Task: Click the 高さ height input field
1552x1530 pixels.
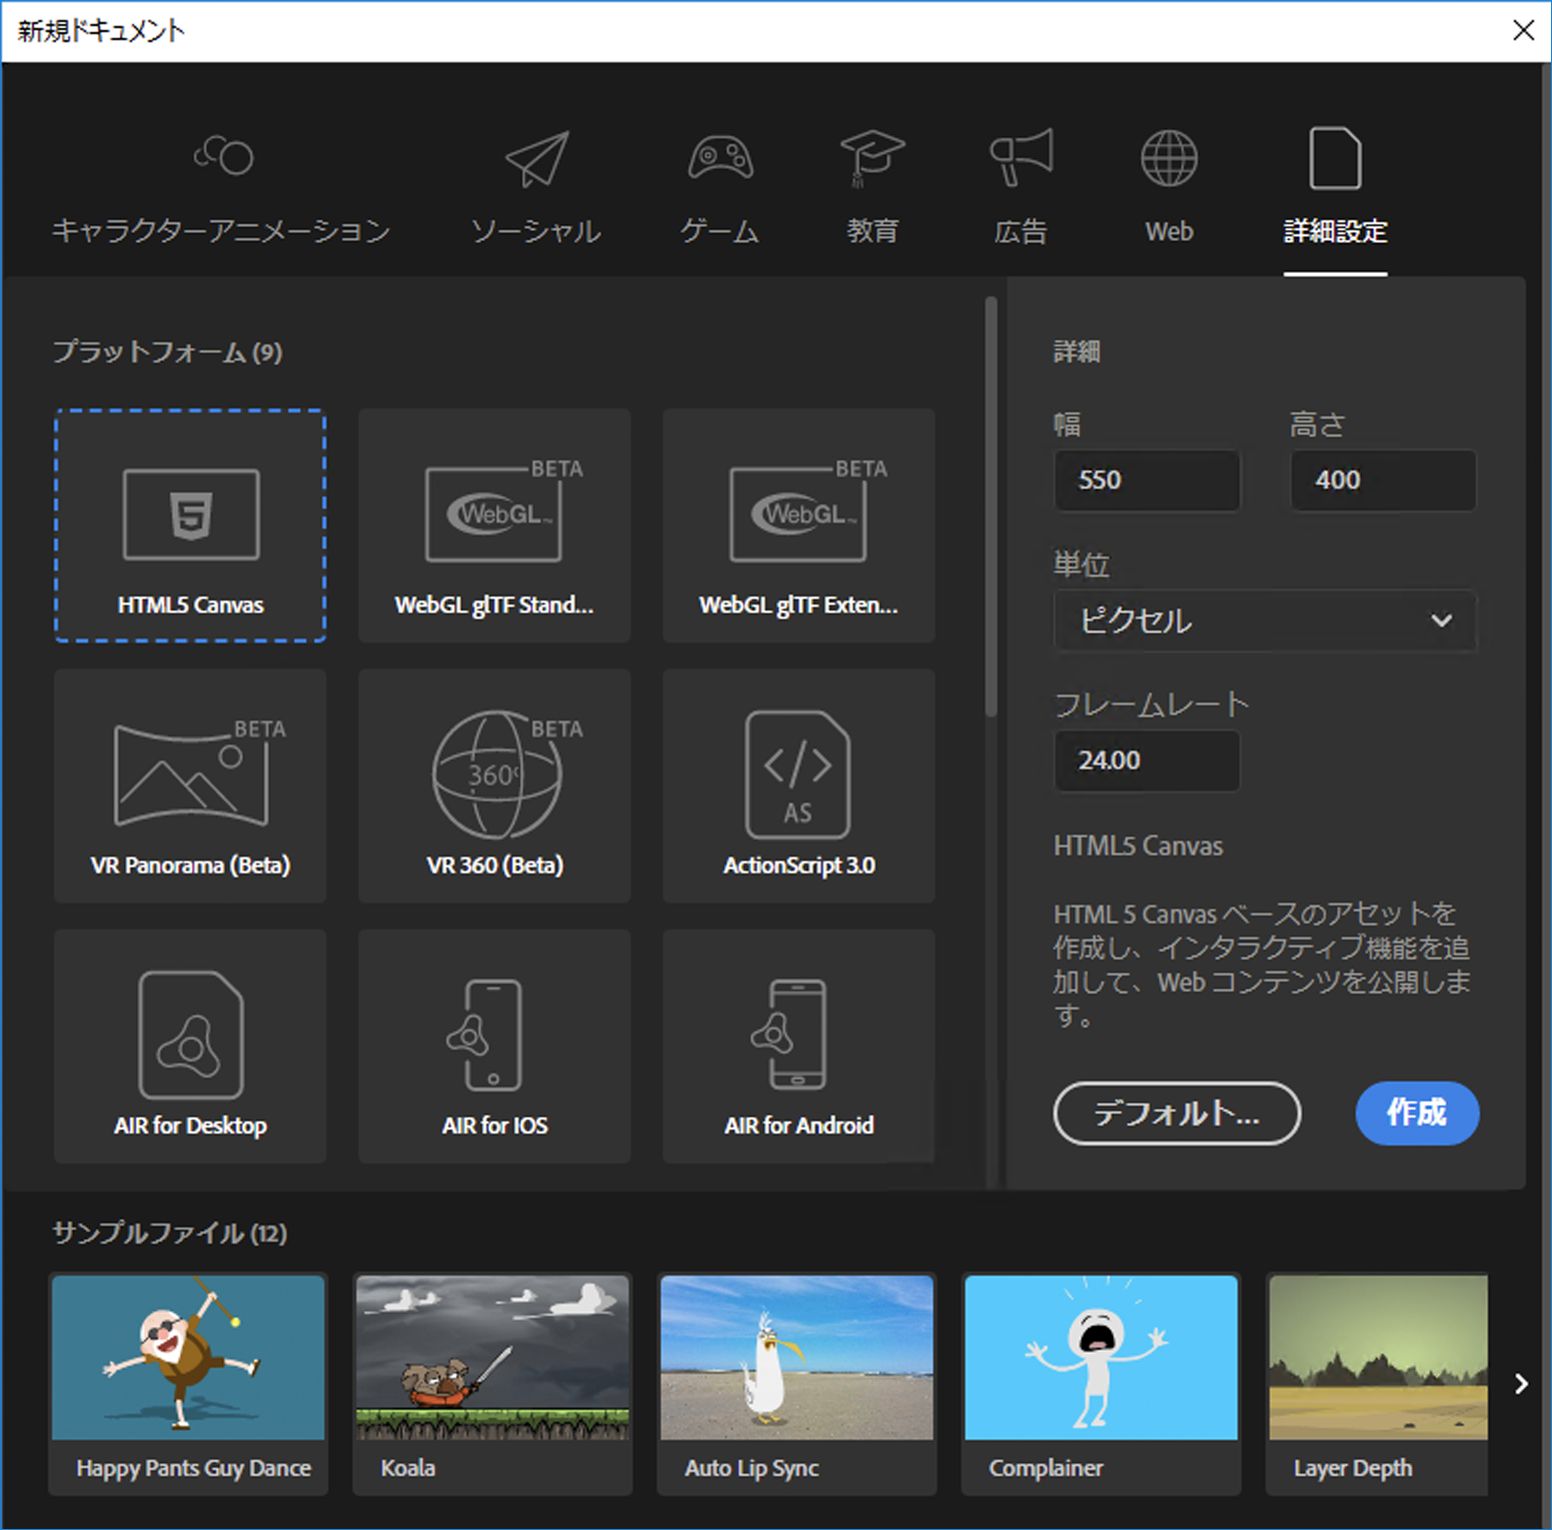Action: (1383, 480)
